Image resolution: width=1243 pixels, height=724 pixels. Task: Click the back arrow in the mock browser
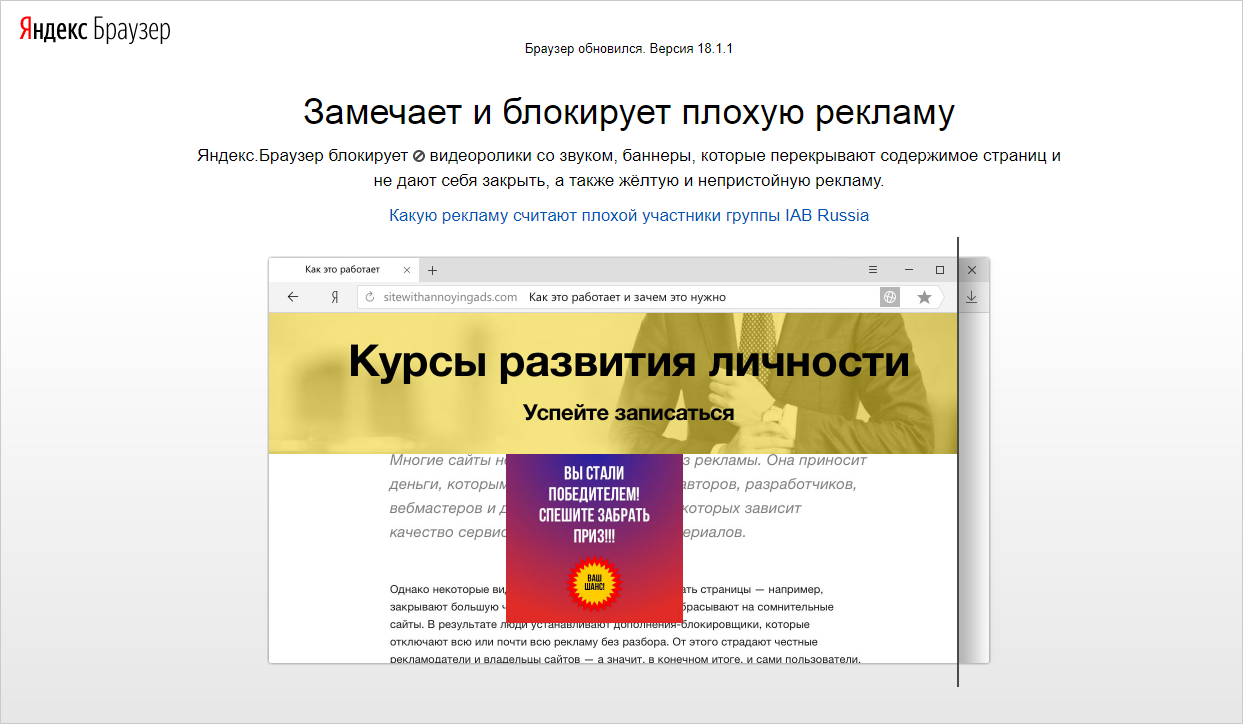293,297
